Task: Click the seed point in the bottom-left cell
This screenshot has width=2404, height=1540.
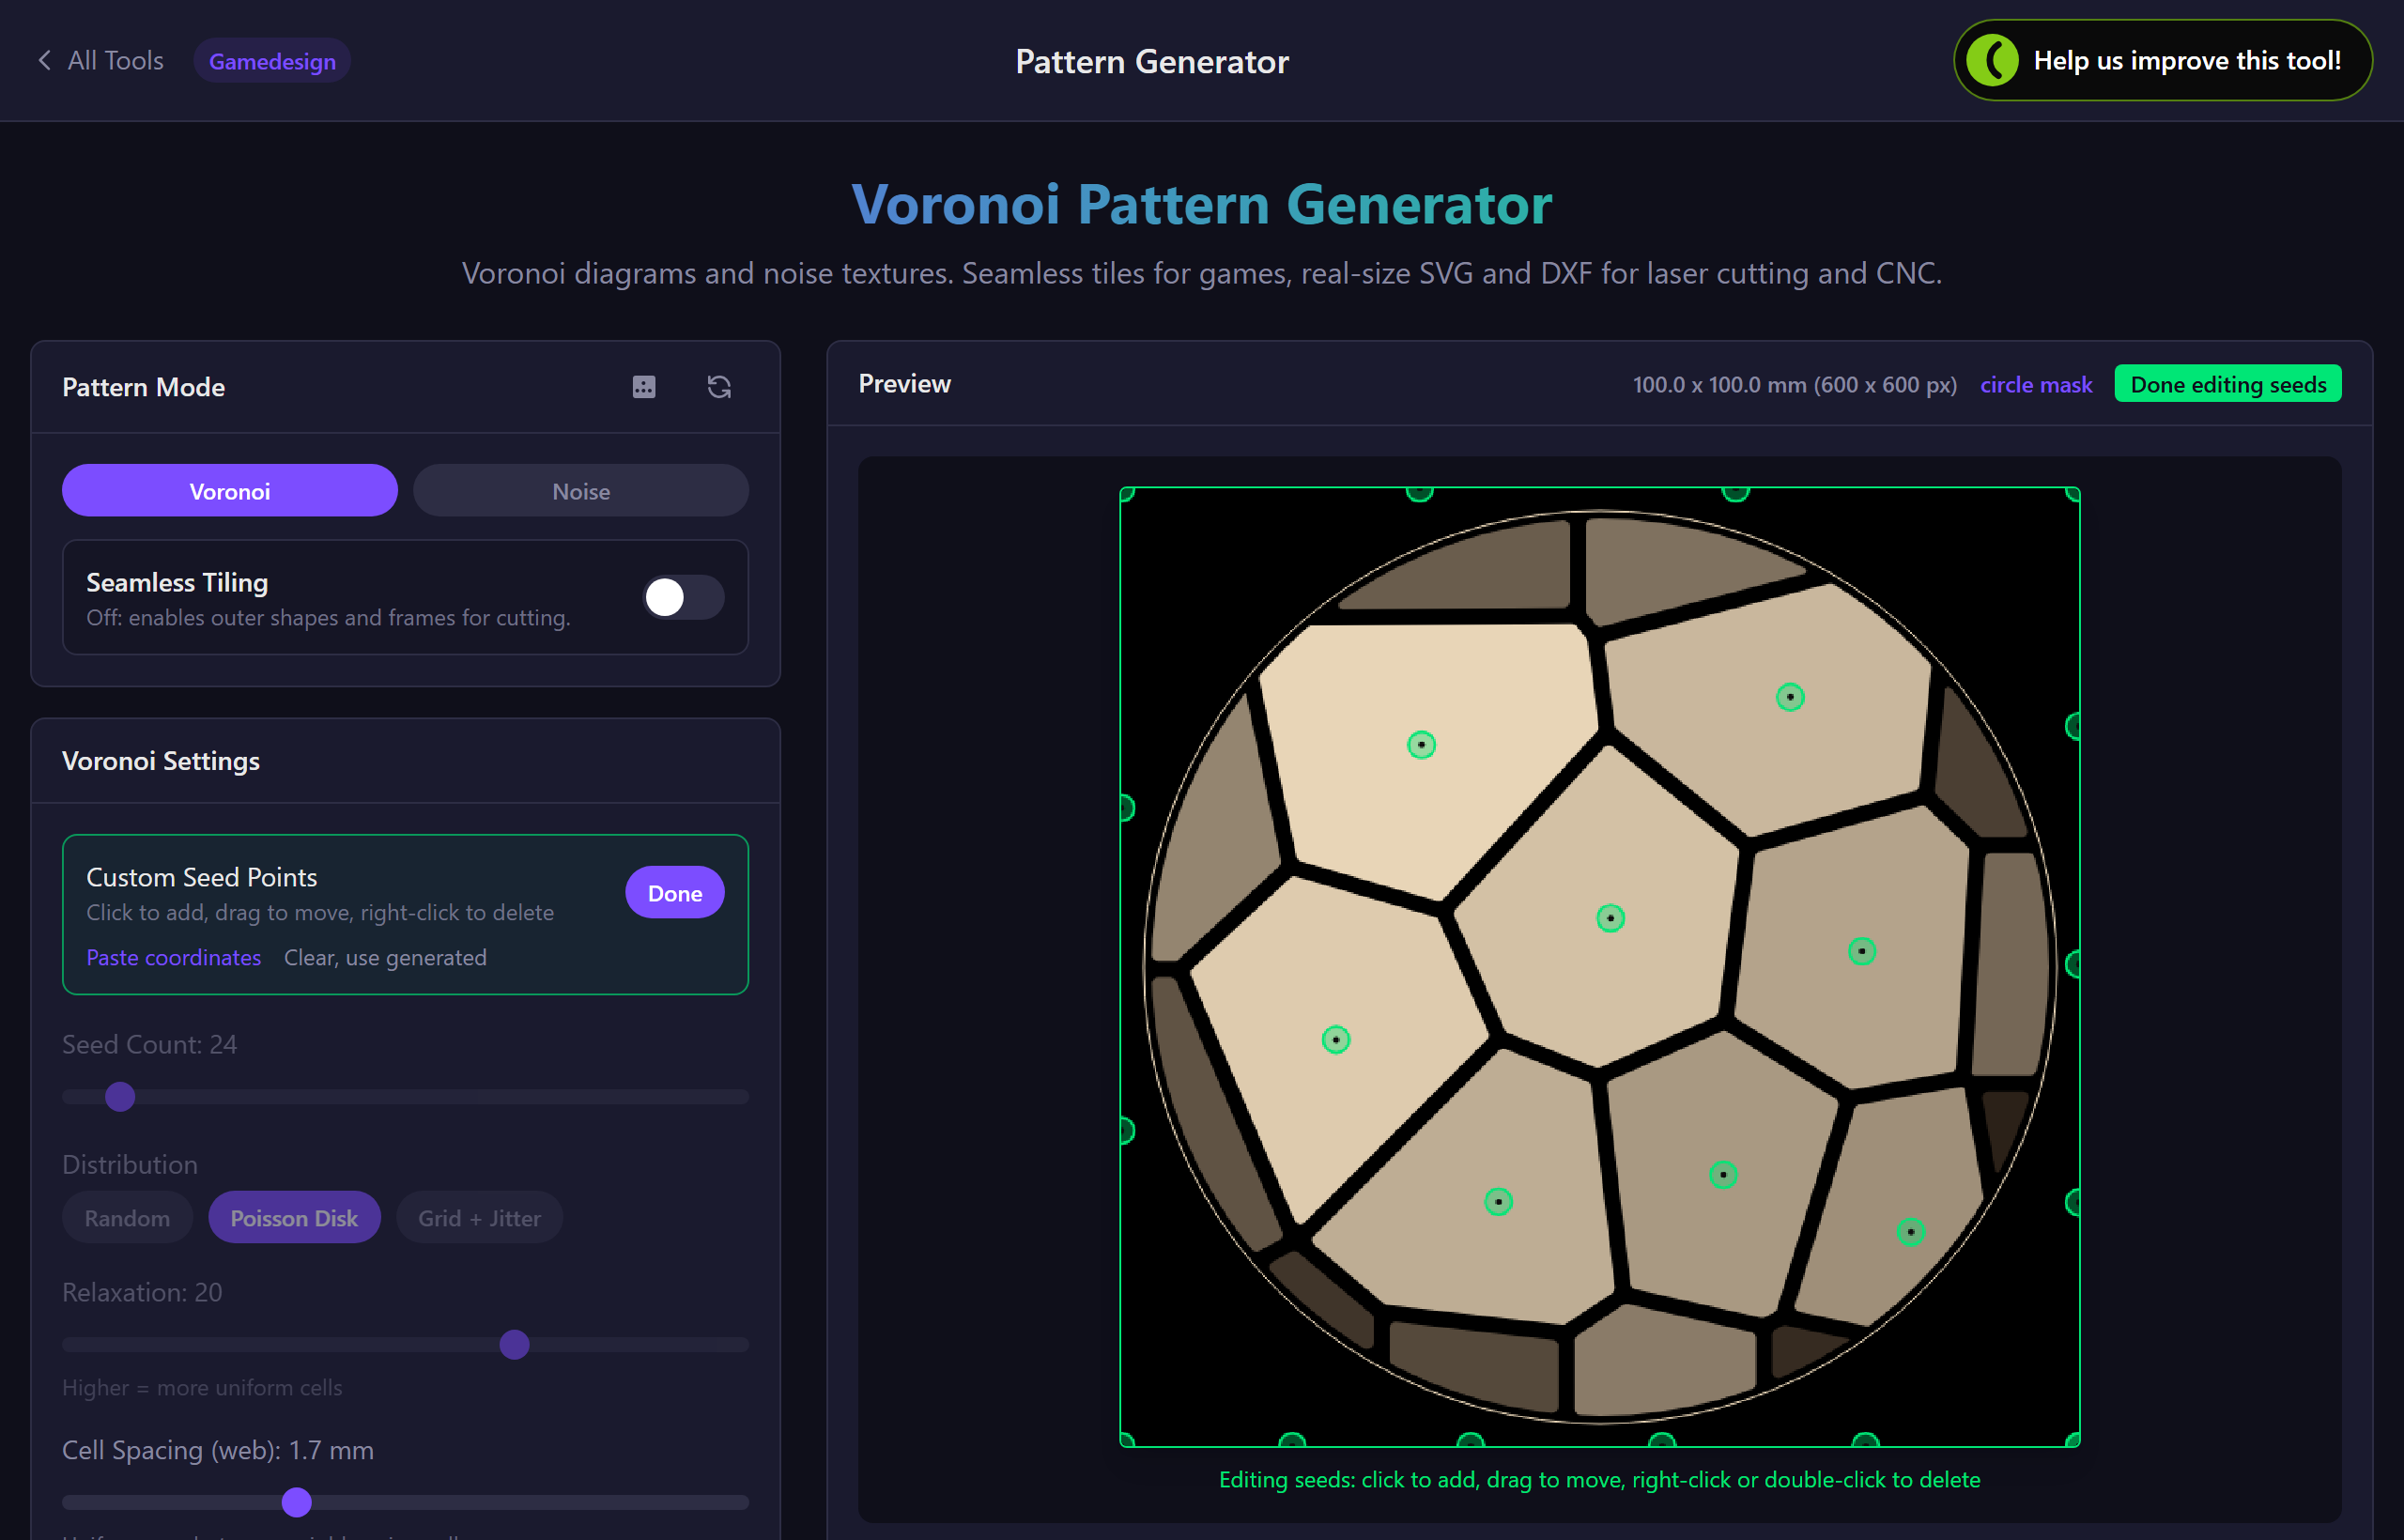Action: pyautogui.click(x=1498, y=1202)
